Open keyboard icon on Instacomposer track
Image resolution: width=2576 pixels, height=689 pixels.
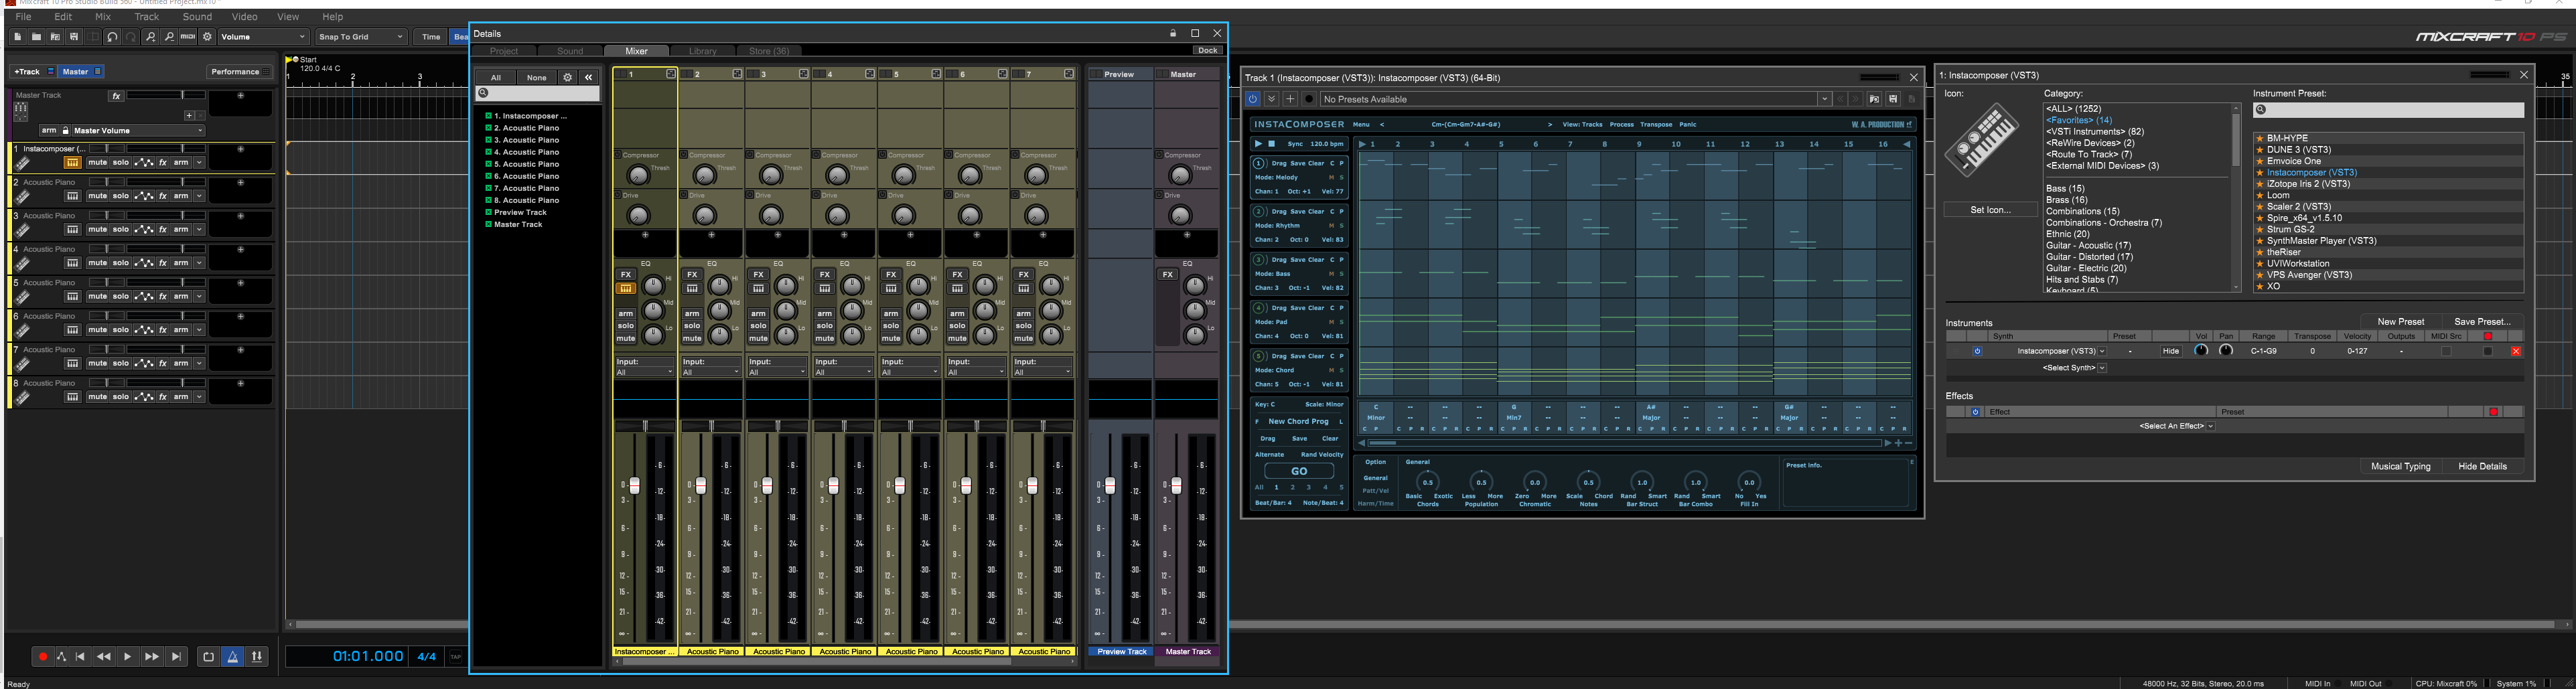[72, 162]
